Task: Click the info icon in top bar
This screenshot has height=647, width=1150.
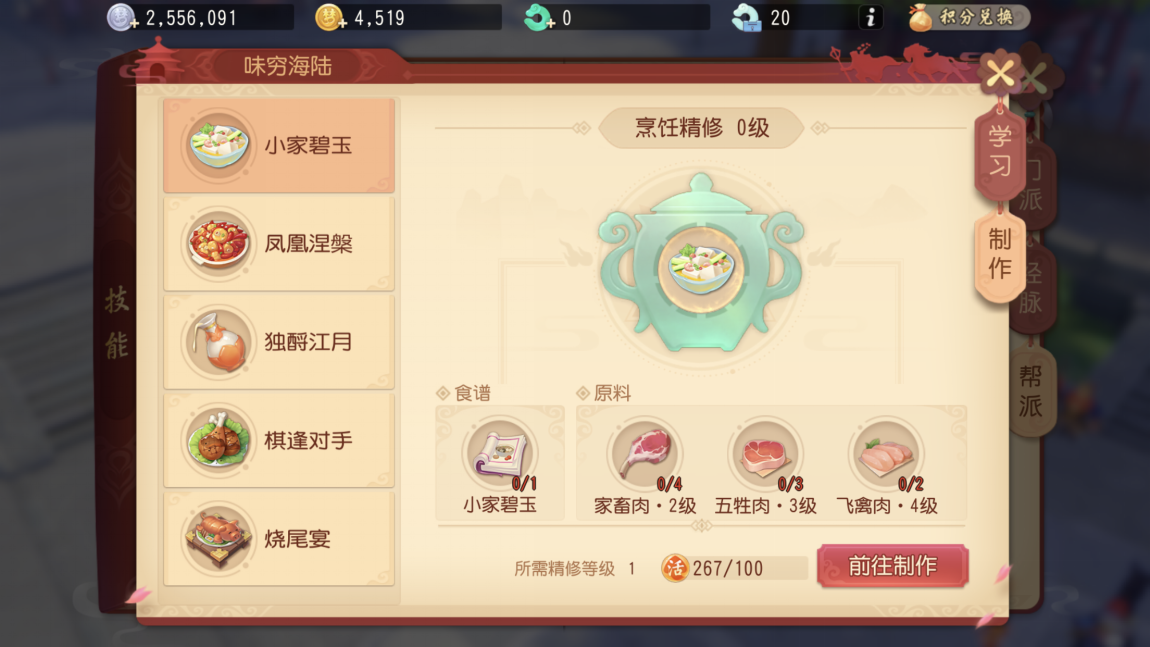Action: point(871,18)
